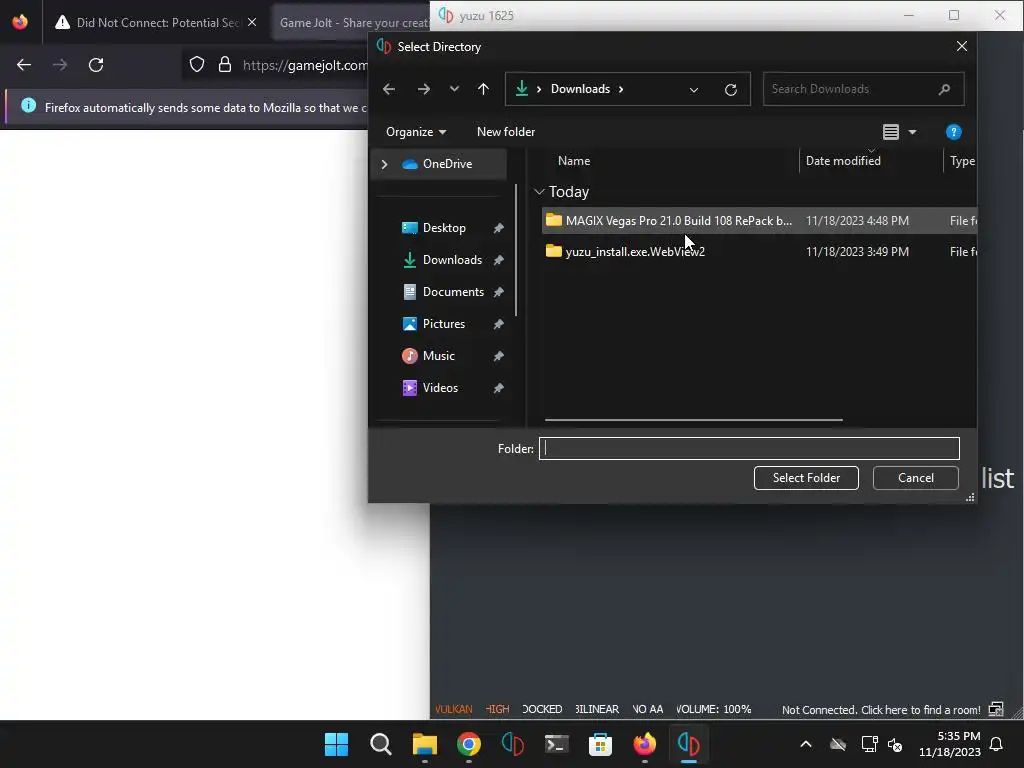The height and width of the screenshot is (768, 1024).
Task: Create a New folder
Action: pyautogui.click(x=505, y=132)
